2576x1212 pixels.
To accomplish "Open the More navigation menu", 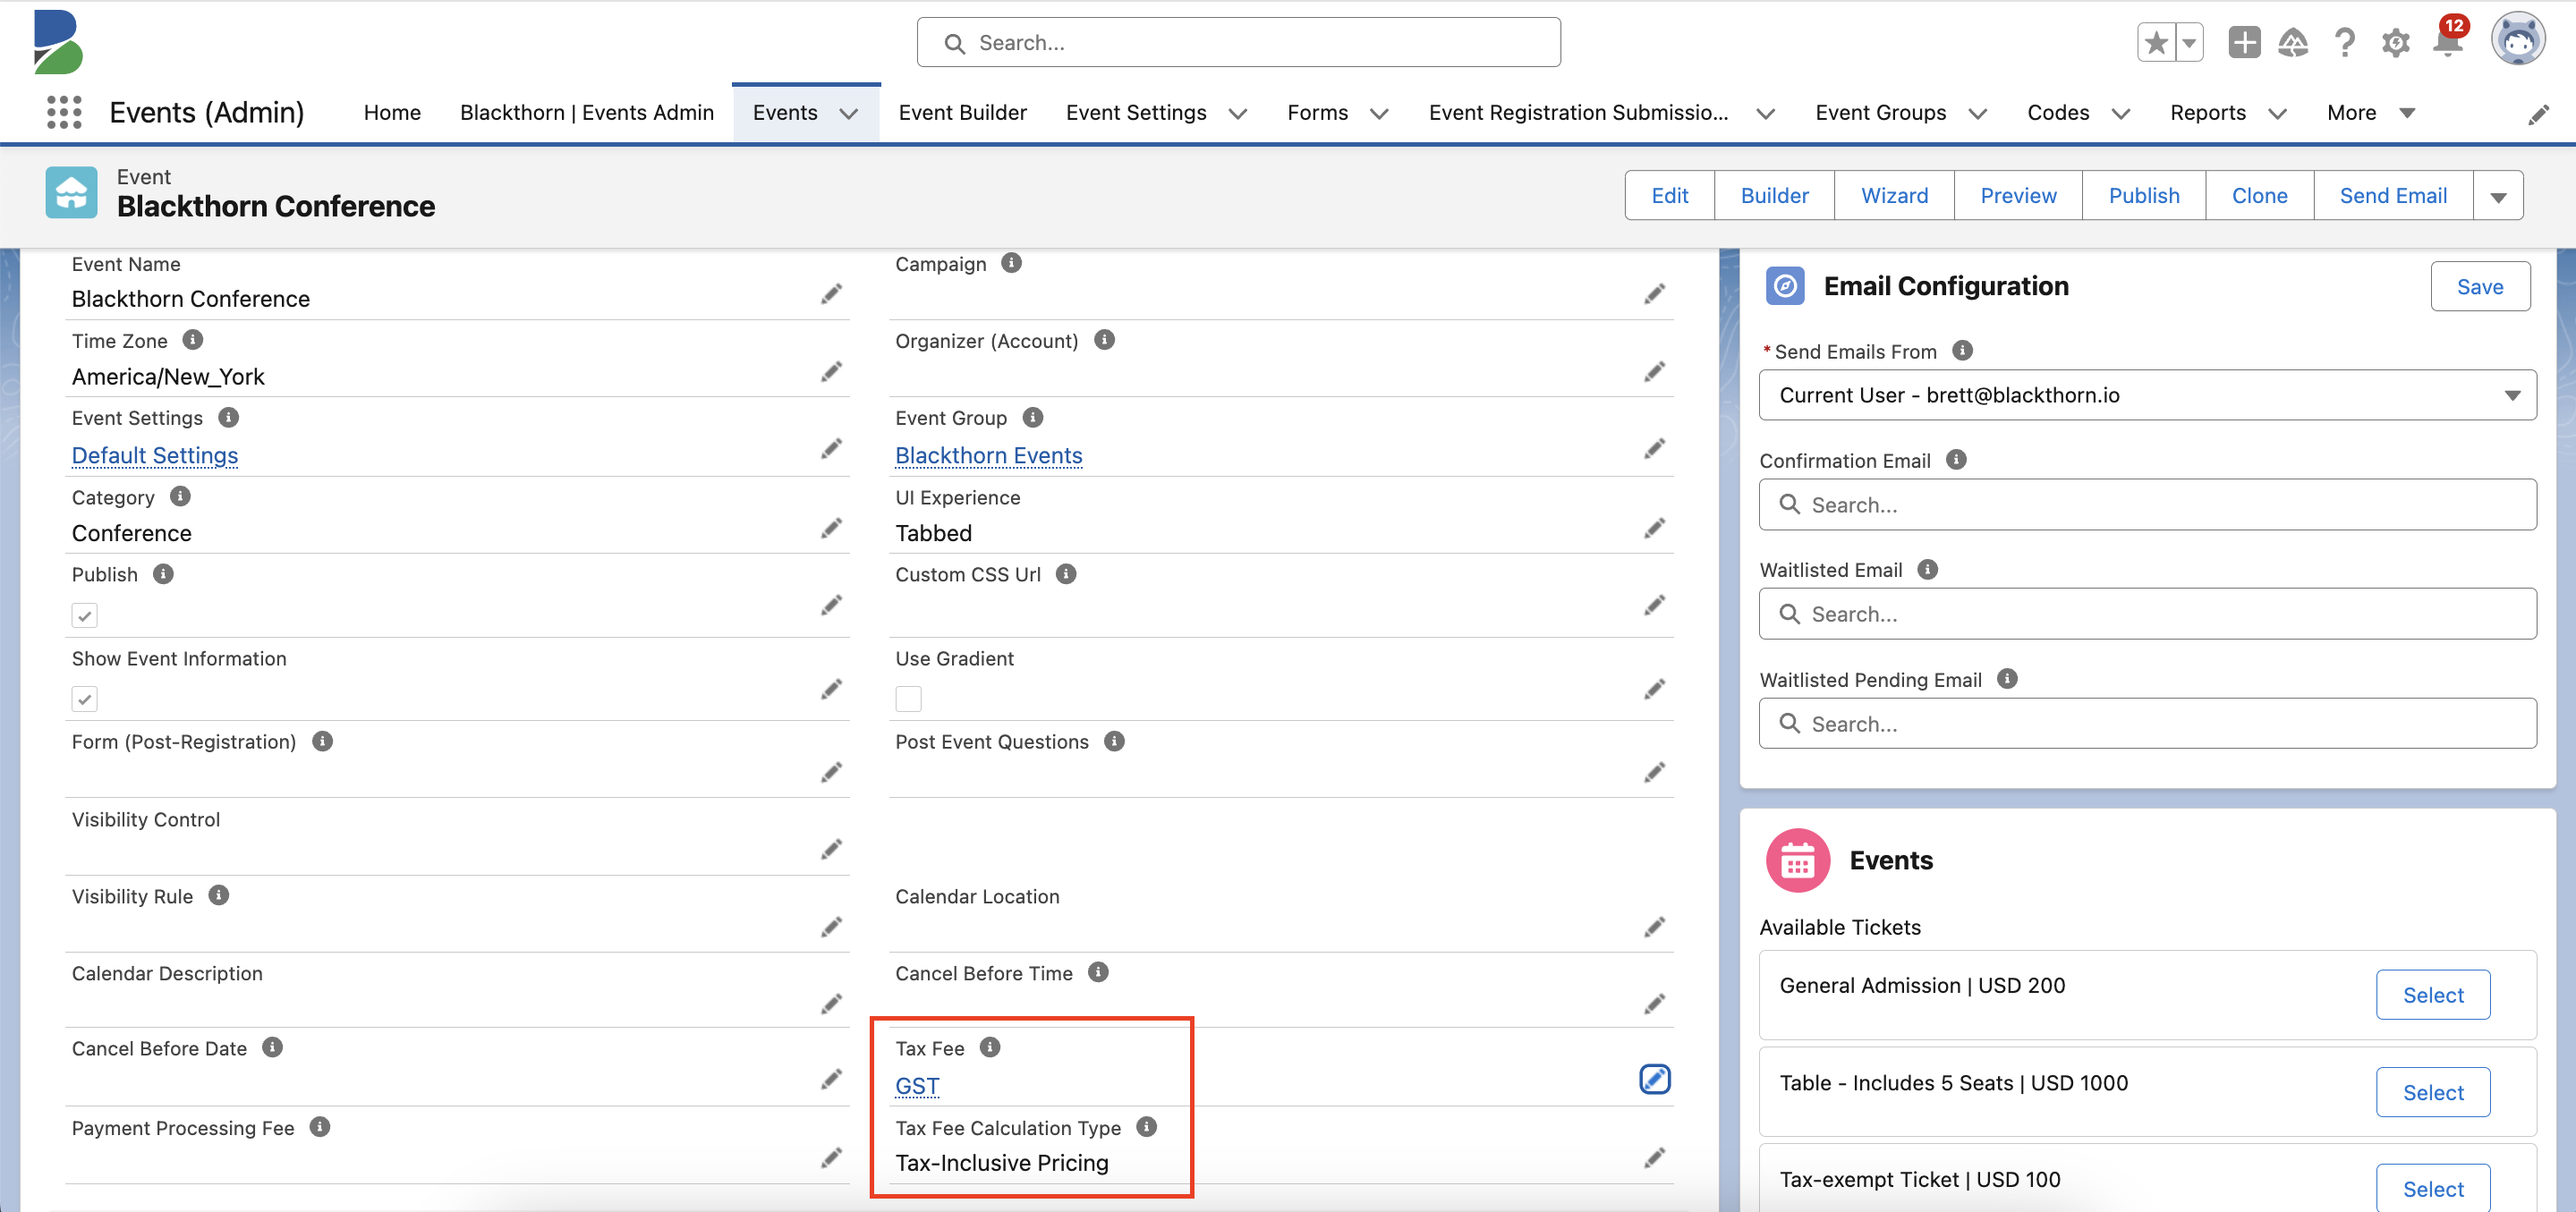I will 2370,113.
